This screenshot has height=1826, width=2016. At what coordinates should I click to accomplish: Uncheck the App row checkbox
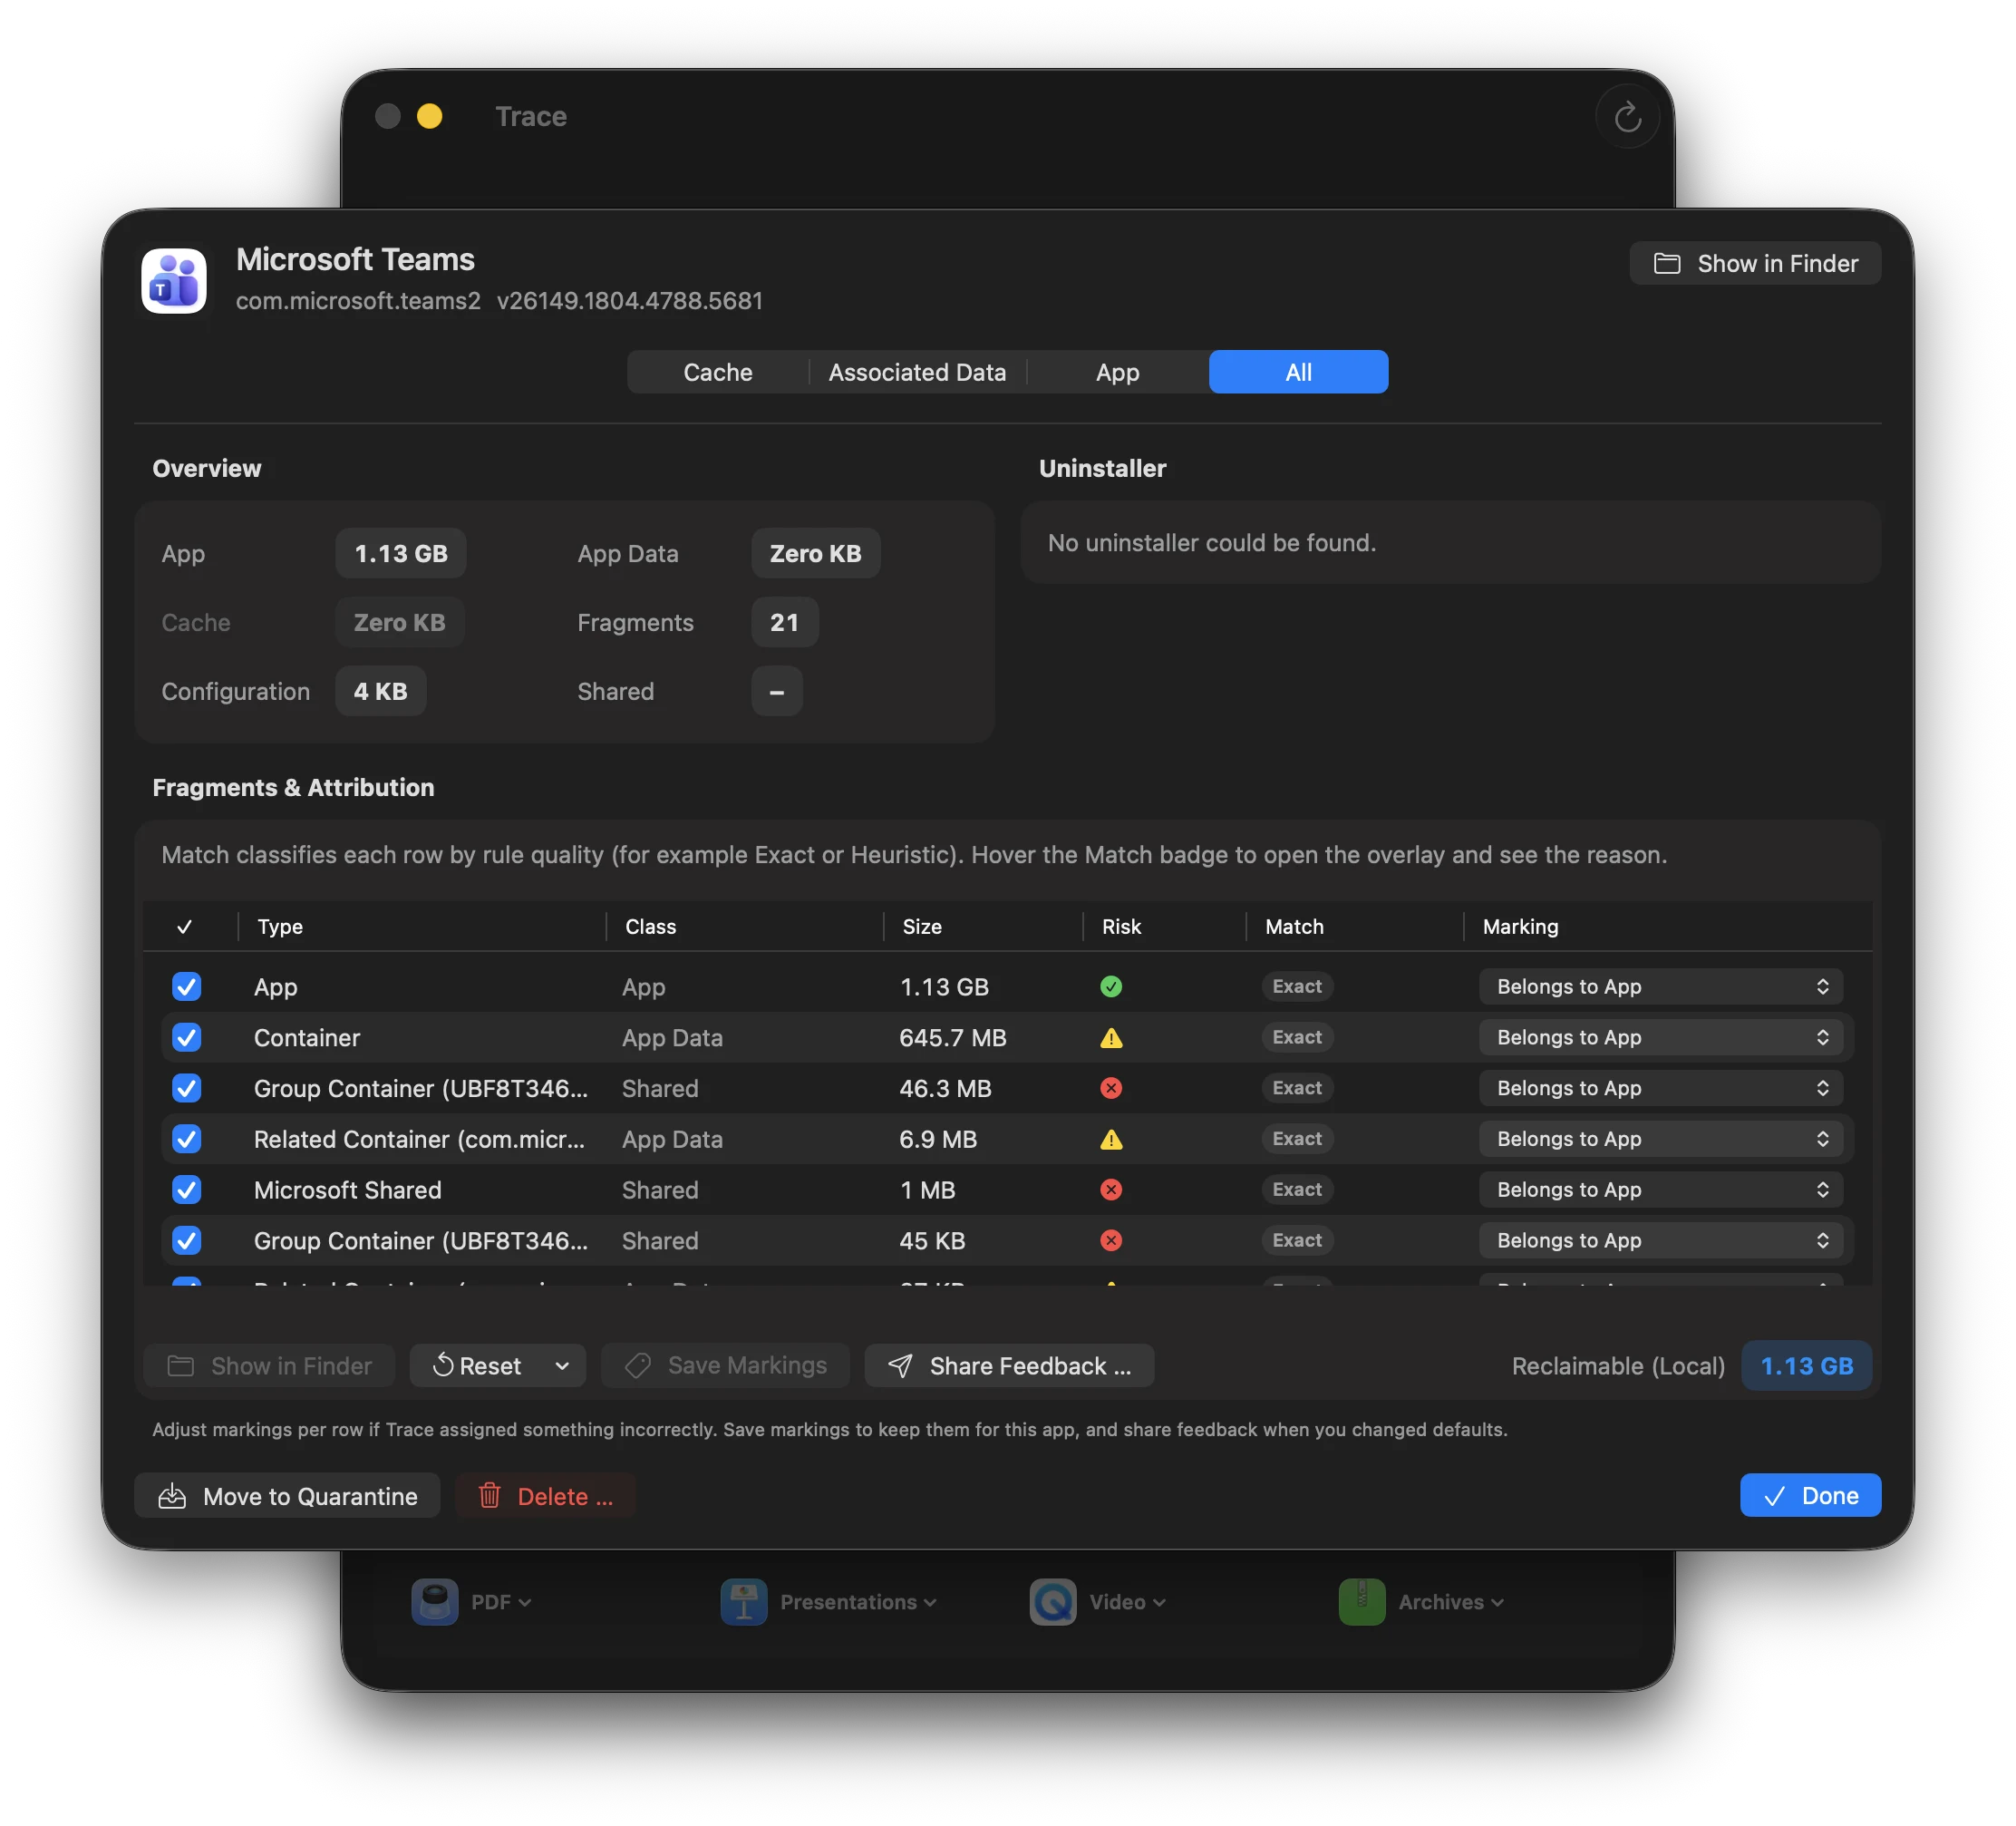[x=187, y=987]
